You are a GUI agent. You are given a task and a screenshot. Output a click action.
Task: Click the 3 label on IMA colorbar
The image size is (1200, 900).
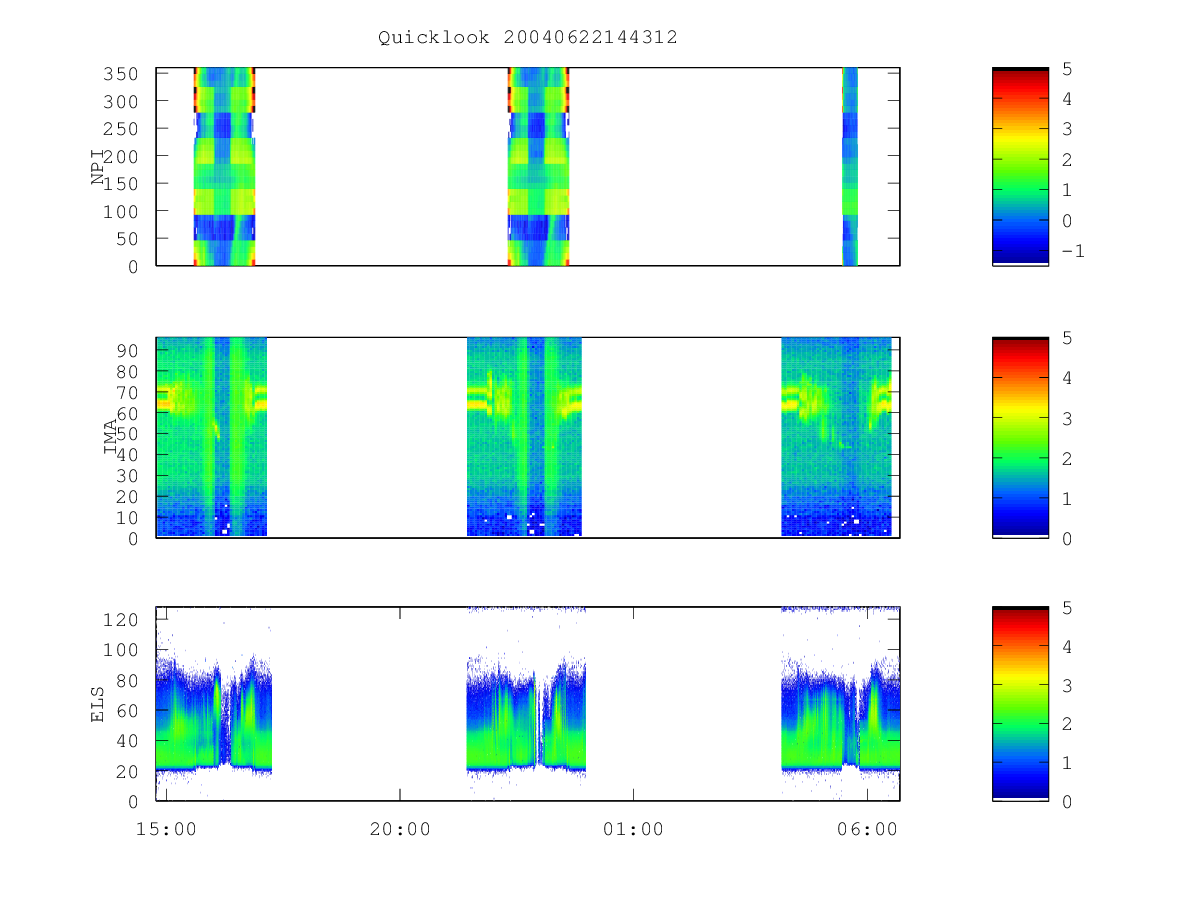coord(1066,418)
